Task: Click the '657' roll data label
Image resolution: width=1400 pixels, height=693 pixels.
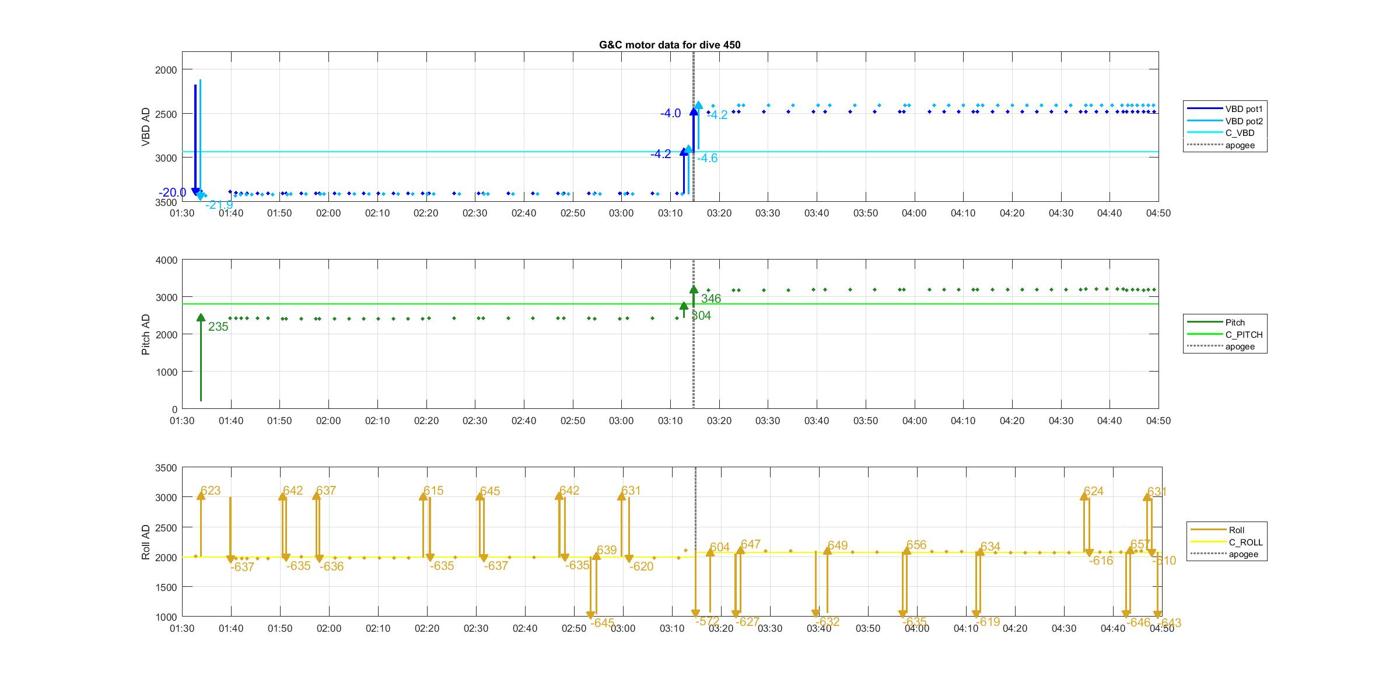Action: [x=1140, y=545]
